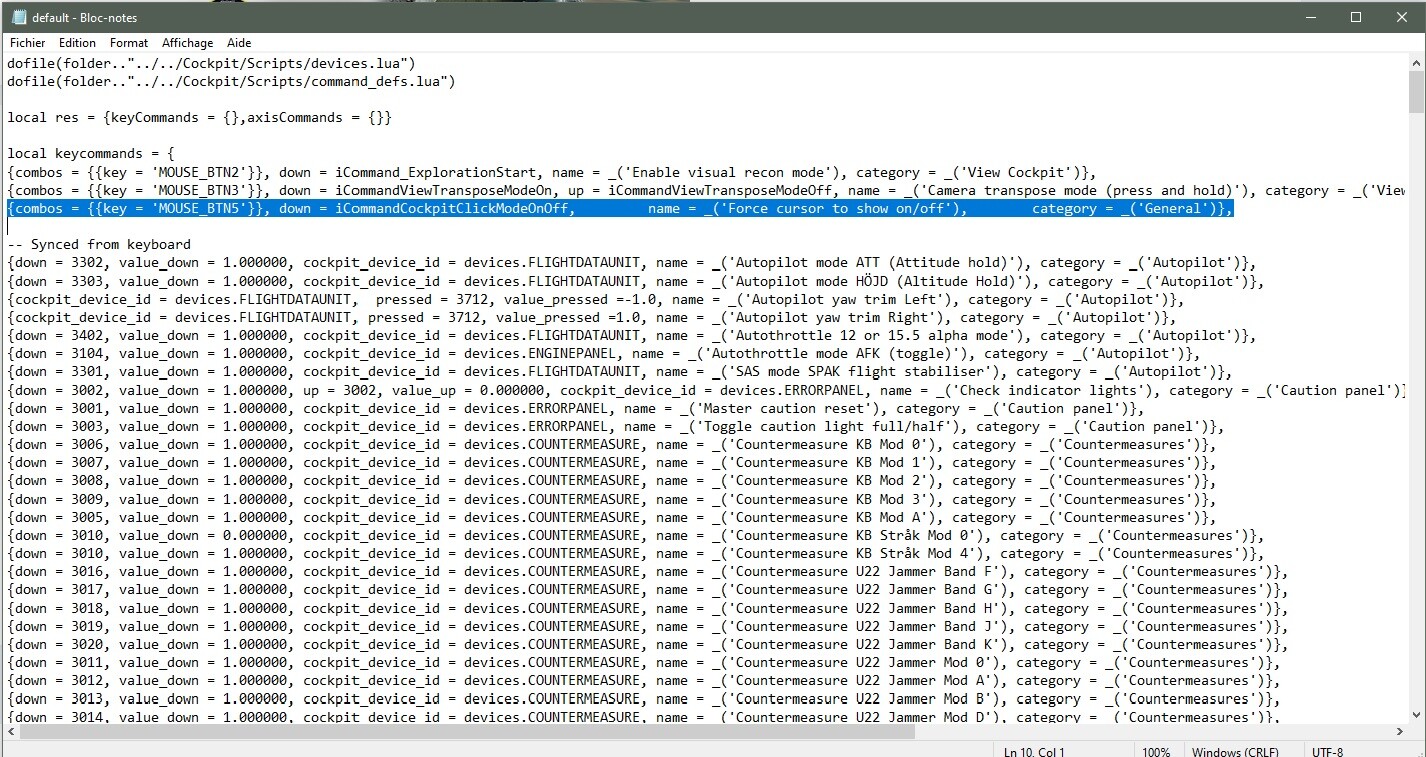Click the highlighted MOUSE_BTN5 line
Screen dimensions: 1426x757
click(x=620, y=208)
